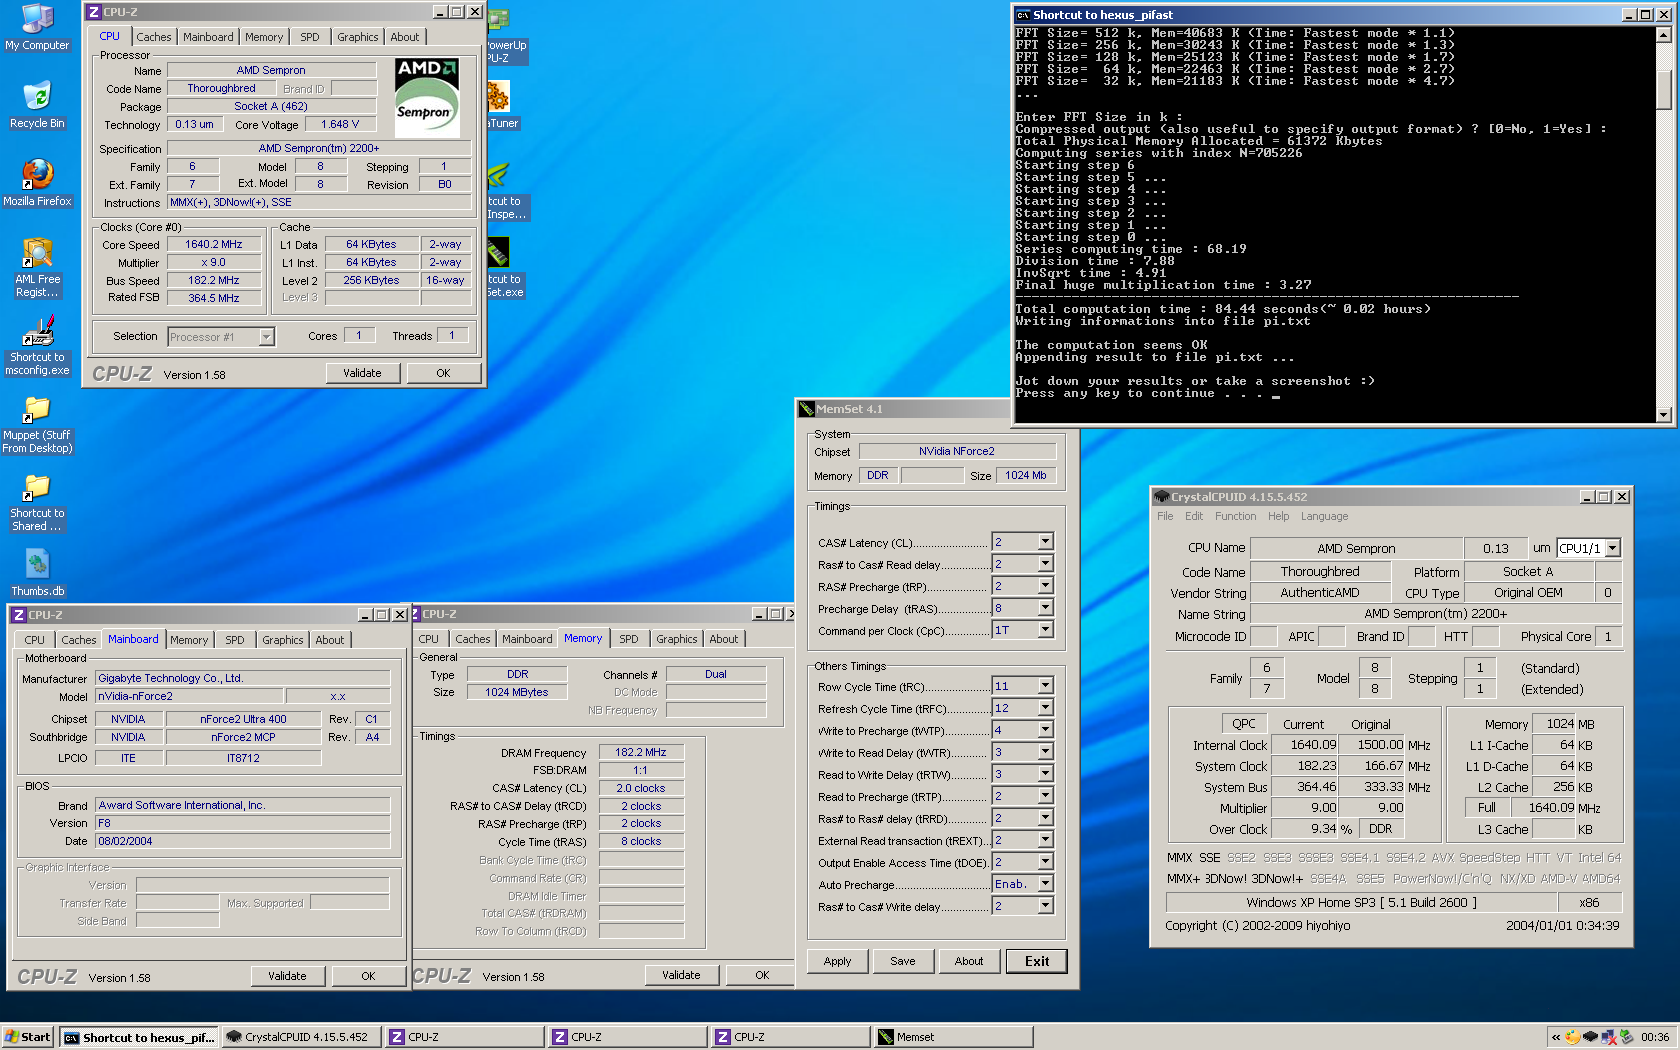Expand the Write to Read Delay (tWTR) dropdown
This screenshot has width=1680, height=1050.
pyautogui.click(x=1045, y=752)
